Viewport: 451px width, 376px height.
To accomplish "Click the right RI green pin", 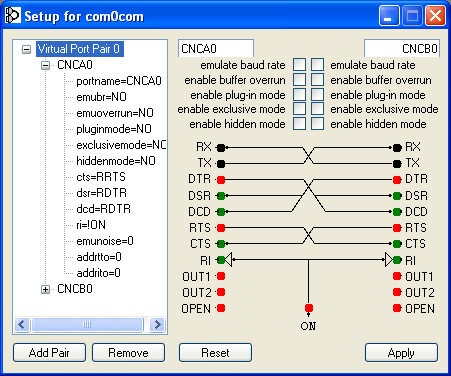I will (x=397, y=260).
